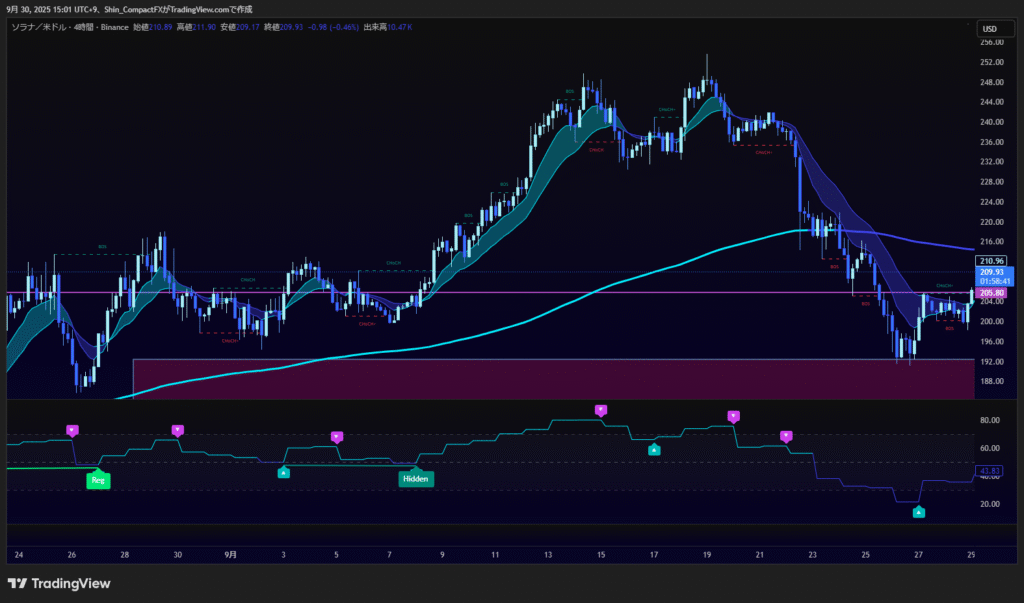Viewport: 1024px width, 603px height.
Task: Select the dark pink demand zone rectangle
Action: [552, 378]
